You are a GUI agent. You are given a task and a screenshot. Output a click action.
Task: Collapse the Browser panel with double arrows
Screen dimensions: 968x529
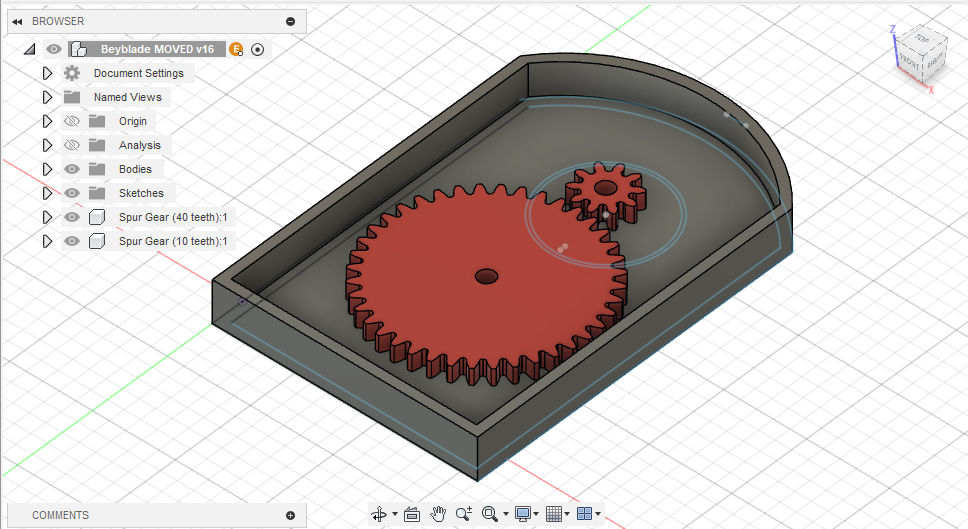pyautogui.click(x=17, y=22)
